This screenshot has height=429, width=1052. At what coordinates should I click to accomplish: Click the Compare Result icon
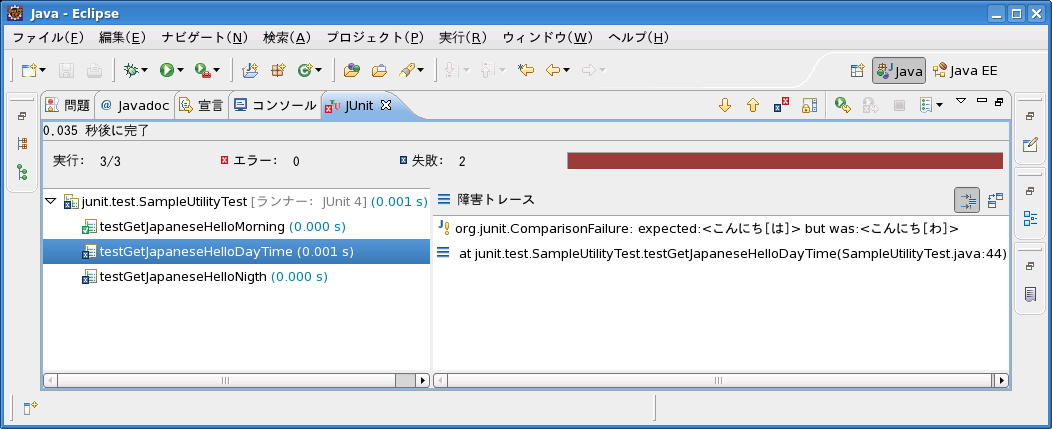point(996,200)
